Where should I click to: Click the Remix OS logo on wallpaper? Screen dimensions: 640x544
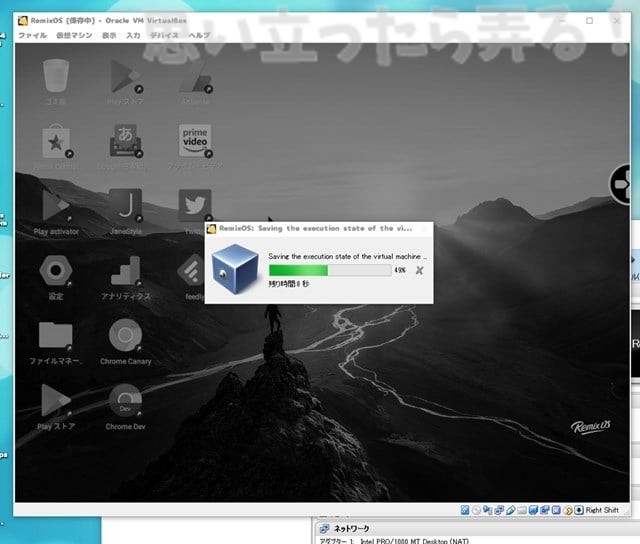[591, 427]
